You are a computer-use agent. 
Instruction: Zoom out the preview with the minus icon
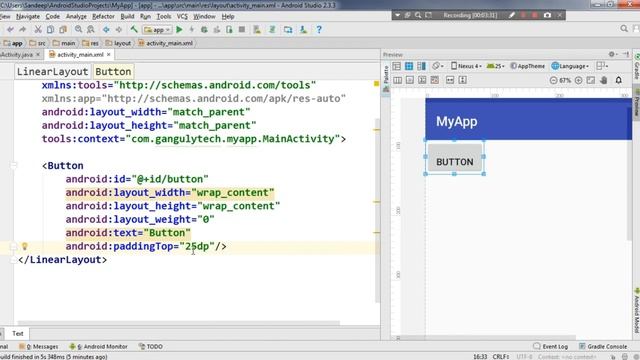pyautogui.click(x=553, y=80)
